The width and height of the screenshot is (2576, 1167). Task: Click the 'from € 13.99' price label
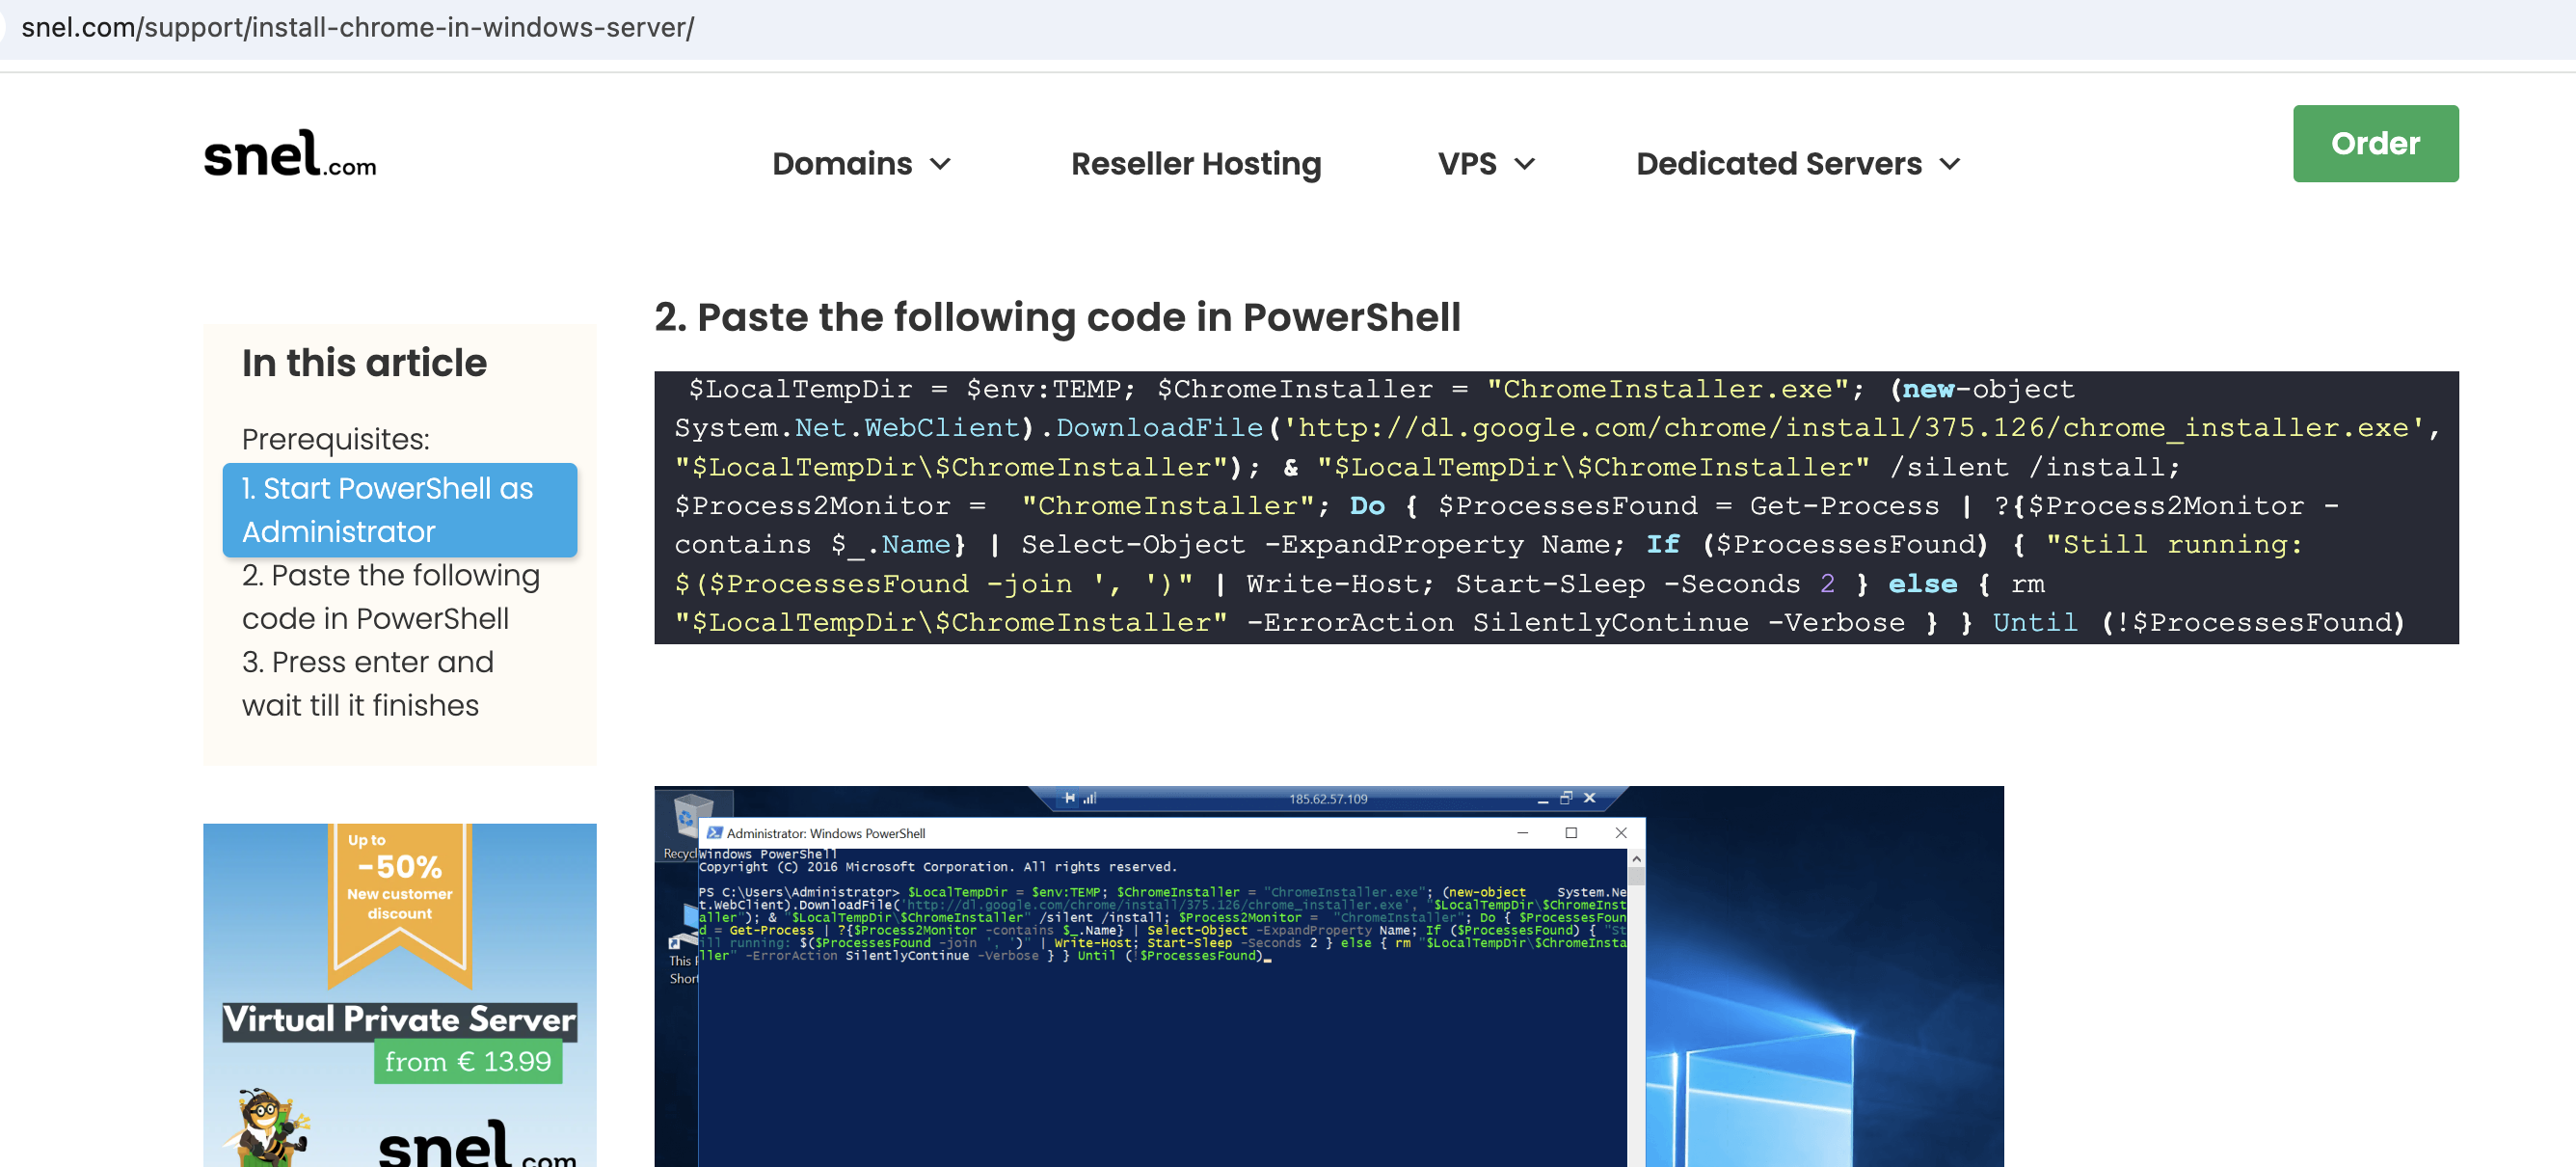click(468, 1061)
